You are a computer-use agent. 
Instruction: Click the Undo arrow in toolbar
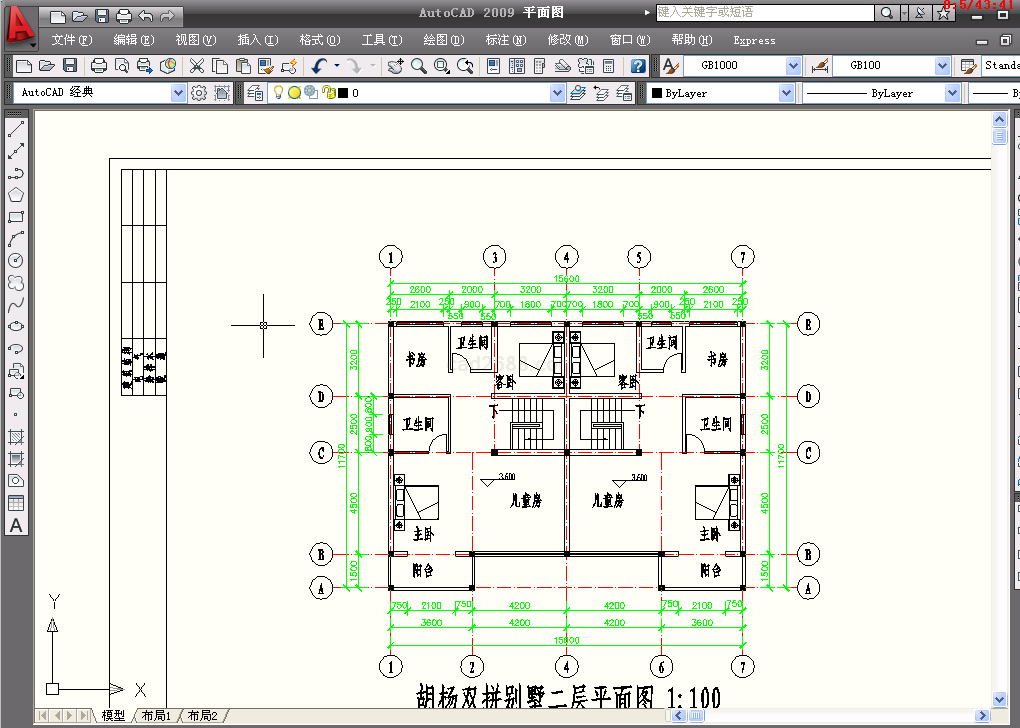coord(319,66)
